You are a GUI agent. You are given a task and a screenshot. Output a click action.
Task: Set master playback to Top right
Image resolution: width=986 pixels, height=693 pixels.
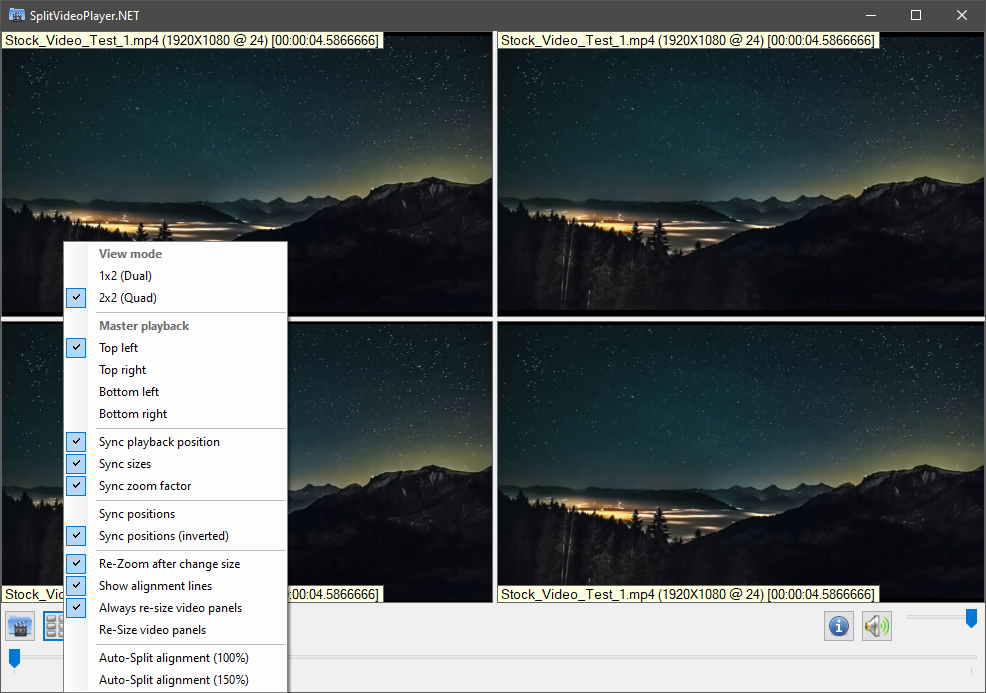[x=122, y=370]
